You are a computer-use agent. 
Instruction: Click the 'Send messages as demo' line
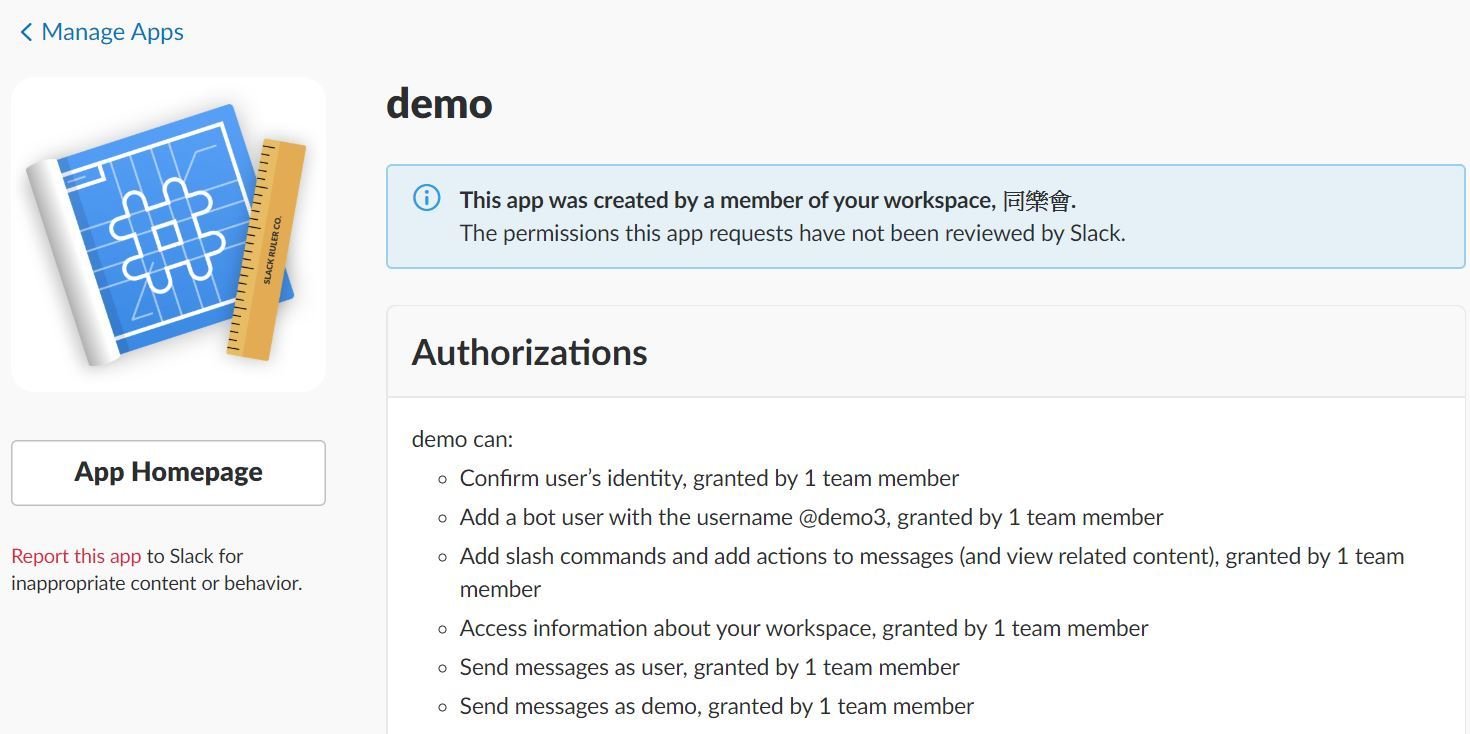[x=716, y=706]
